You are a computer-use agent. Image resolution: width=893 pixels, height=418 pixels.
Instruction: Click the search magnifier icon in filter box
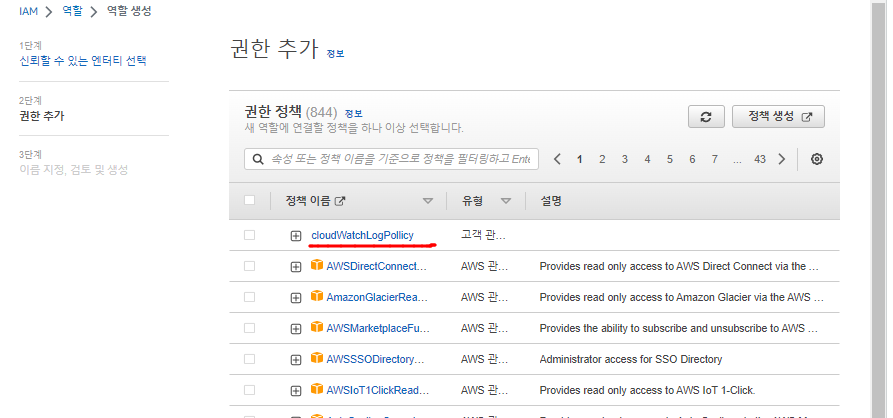[x=258, y=159]
